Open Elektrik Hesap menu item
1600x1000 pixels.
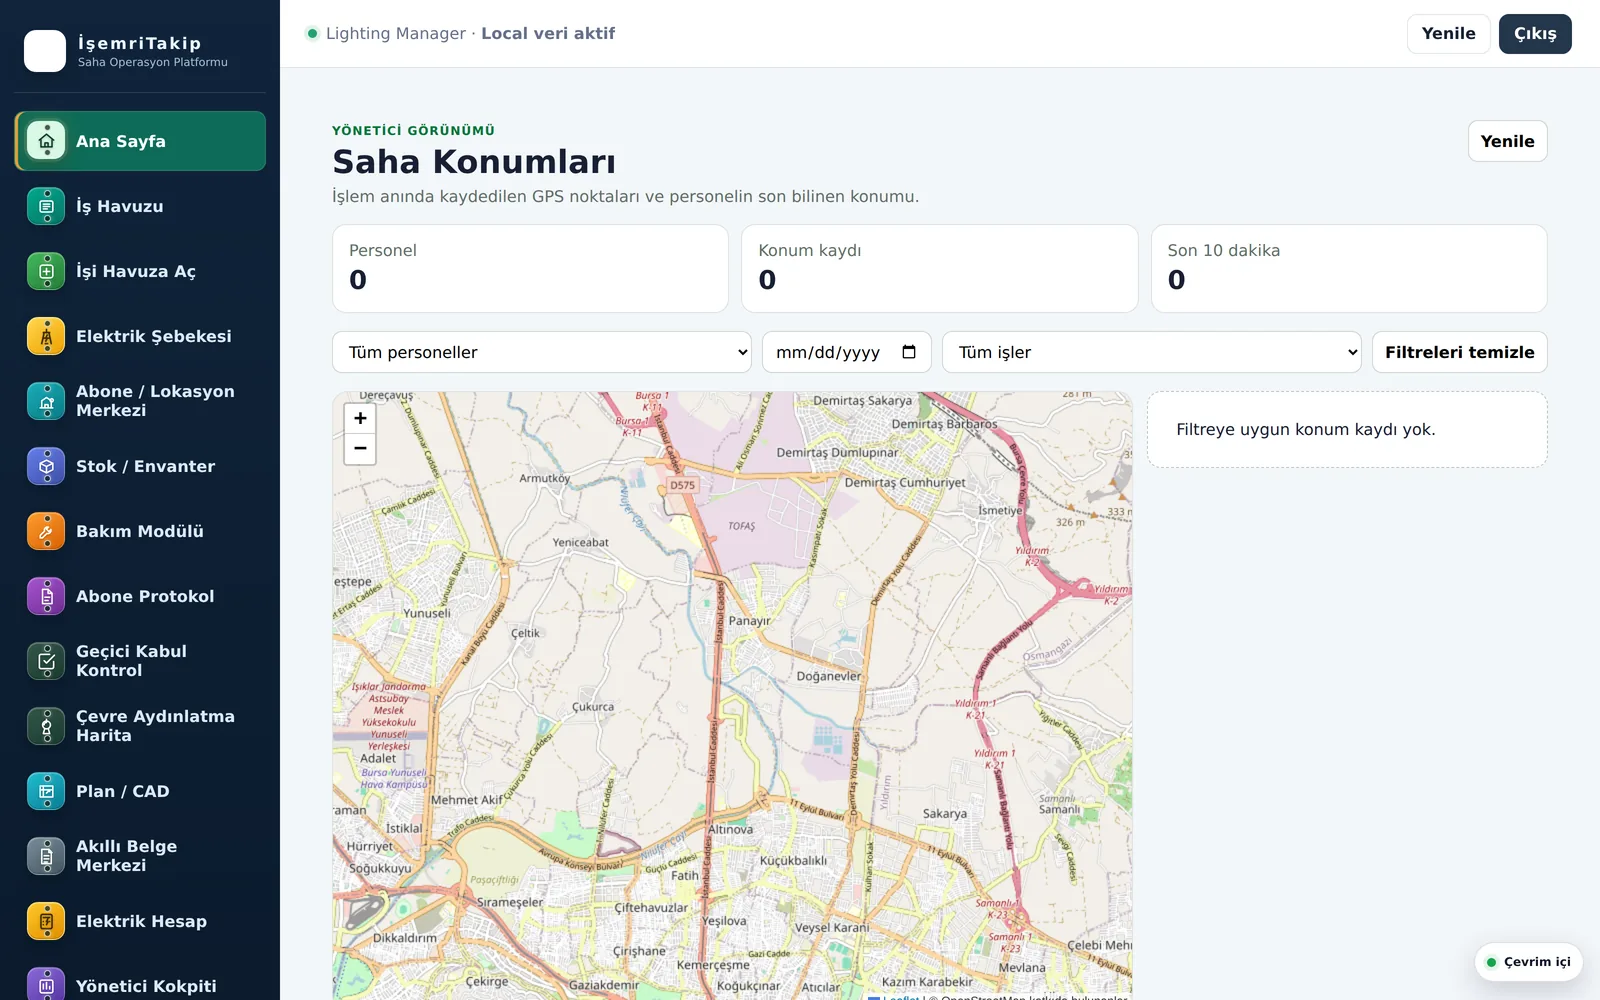[x=140, y=921]
